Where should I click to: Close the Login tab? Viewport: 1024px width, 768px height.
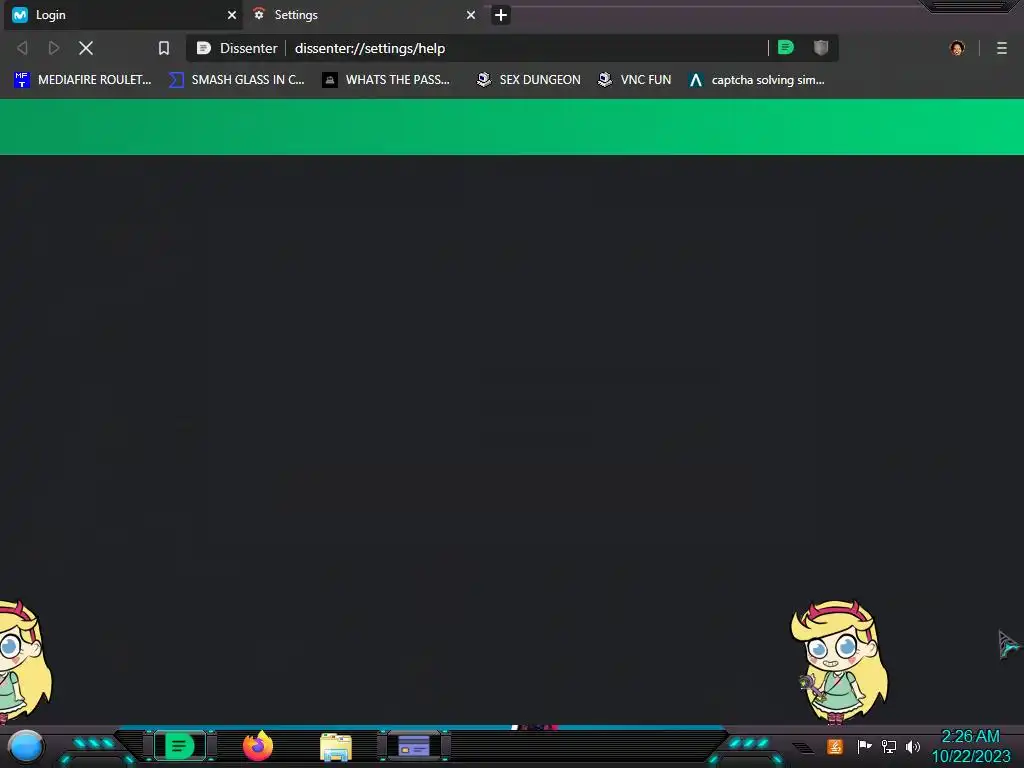[x=232, y=15]
